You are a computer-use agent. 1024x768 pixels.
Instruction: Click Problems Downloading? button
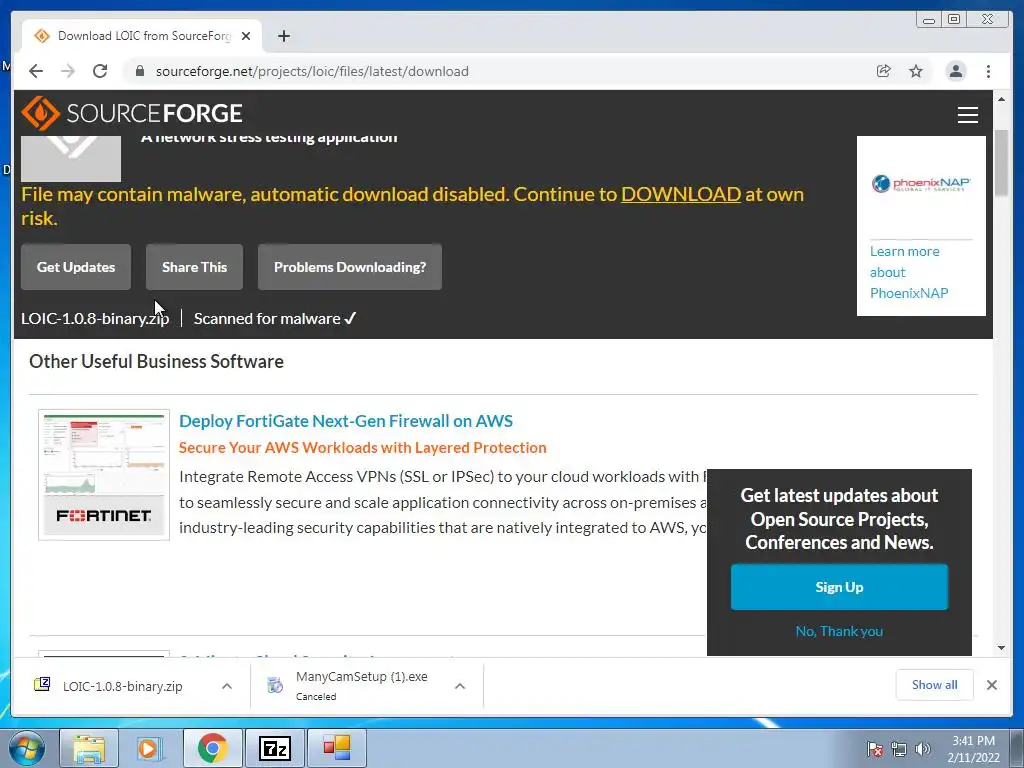pos(350,266)
